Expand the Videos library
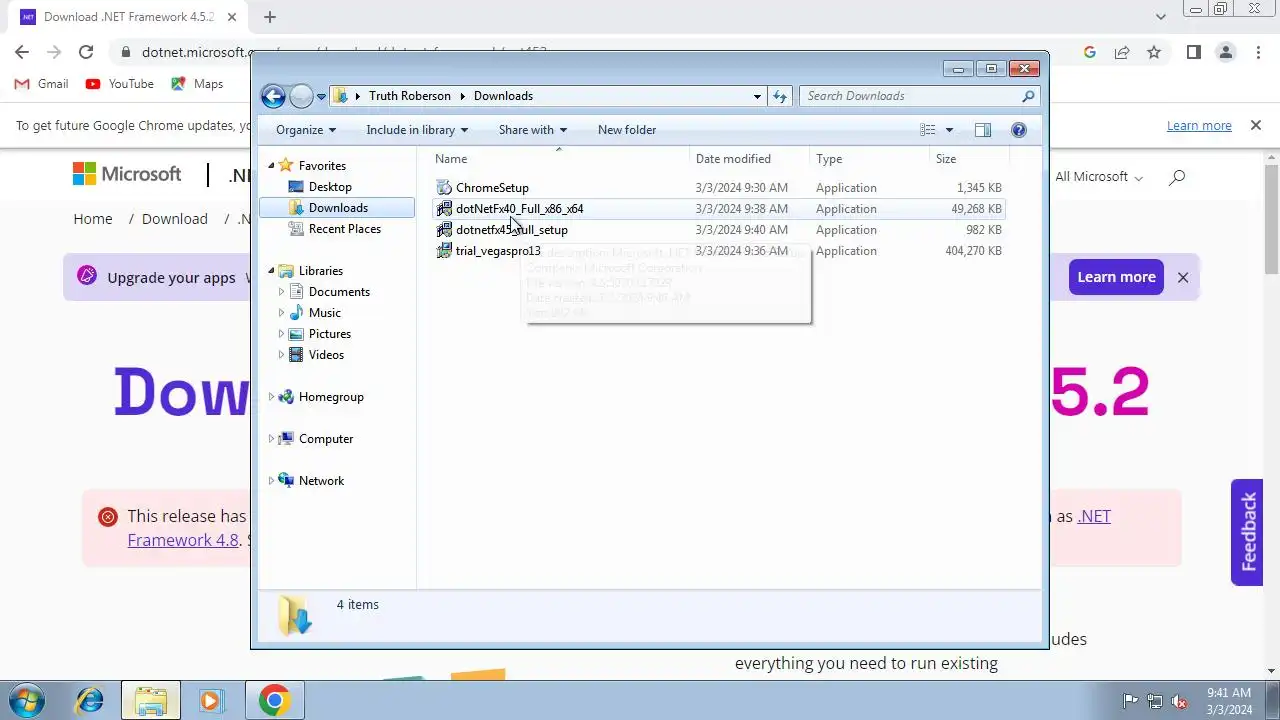 282,355
